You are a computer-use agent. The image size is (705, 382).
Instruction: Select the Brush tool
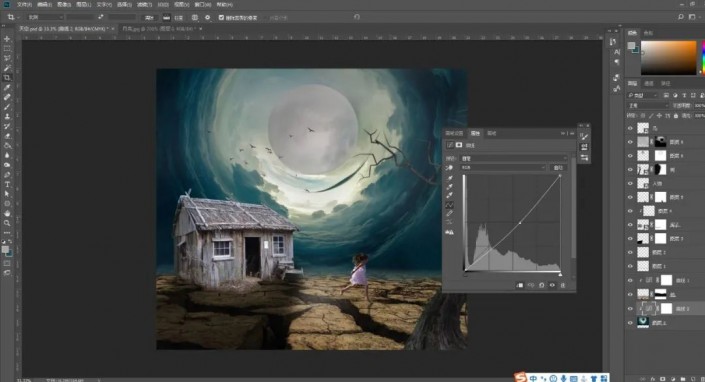pos(7,107)
